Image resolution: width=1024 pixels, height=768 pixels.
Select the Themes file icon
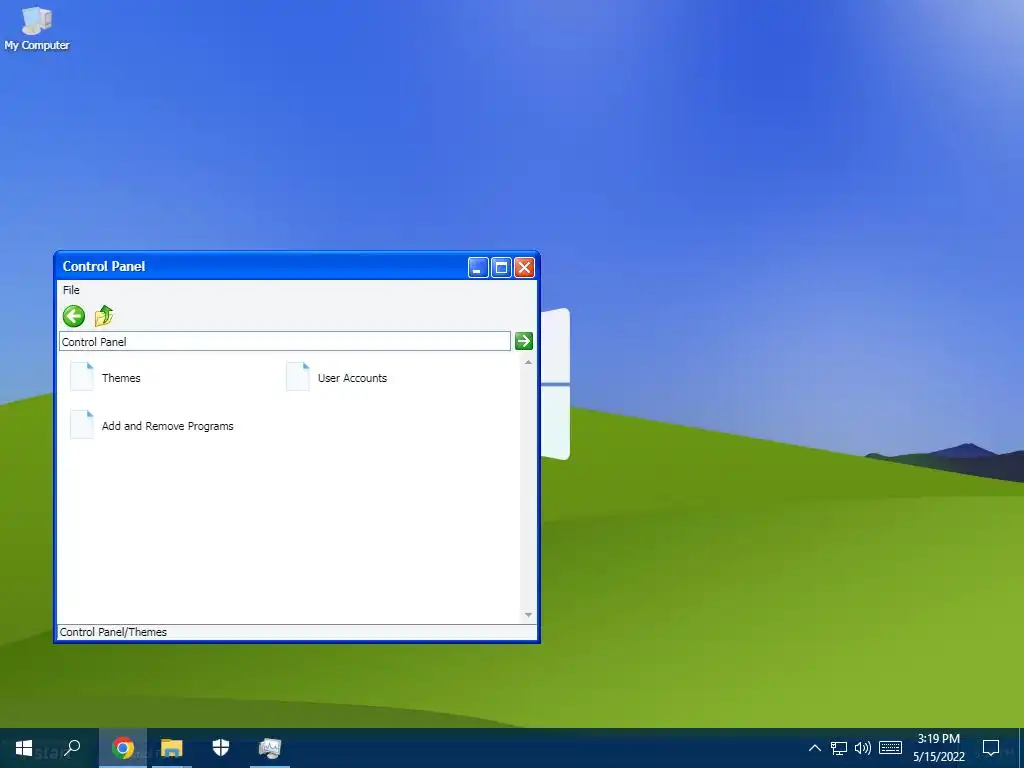tap(82, 377)
